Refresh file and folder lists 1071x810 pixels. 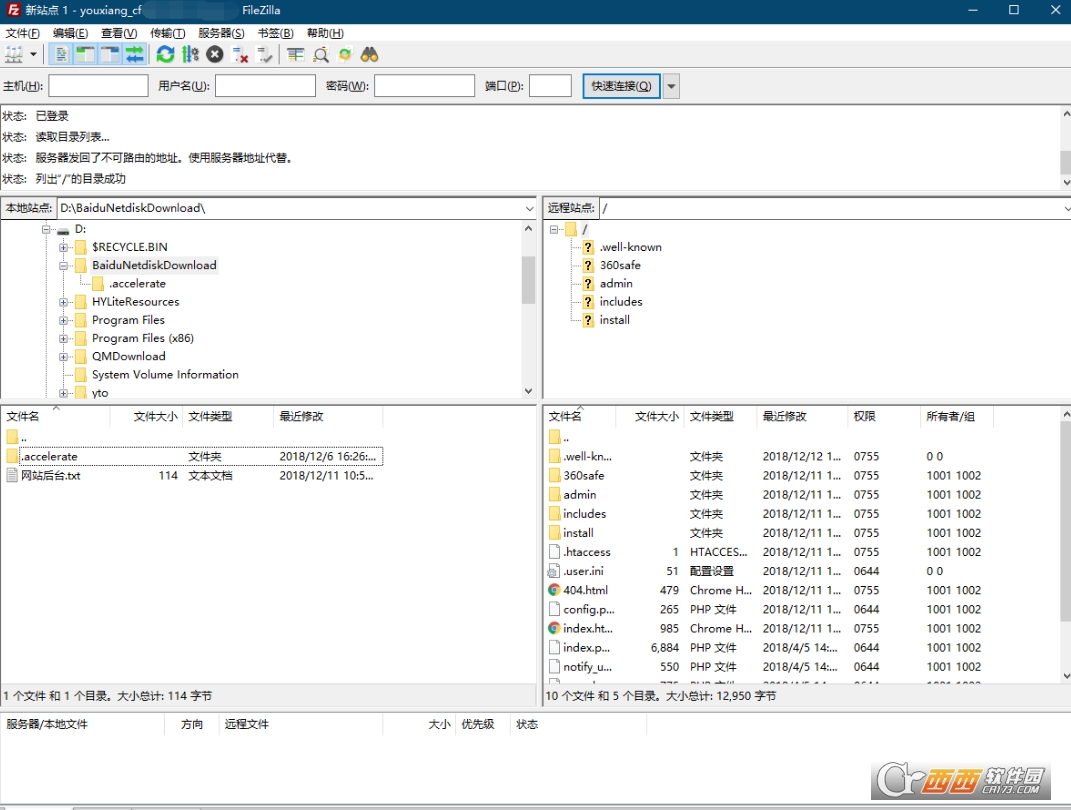pyautogui.click(x=165, y=55)
